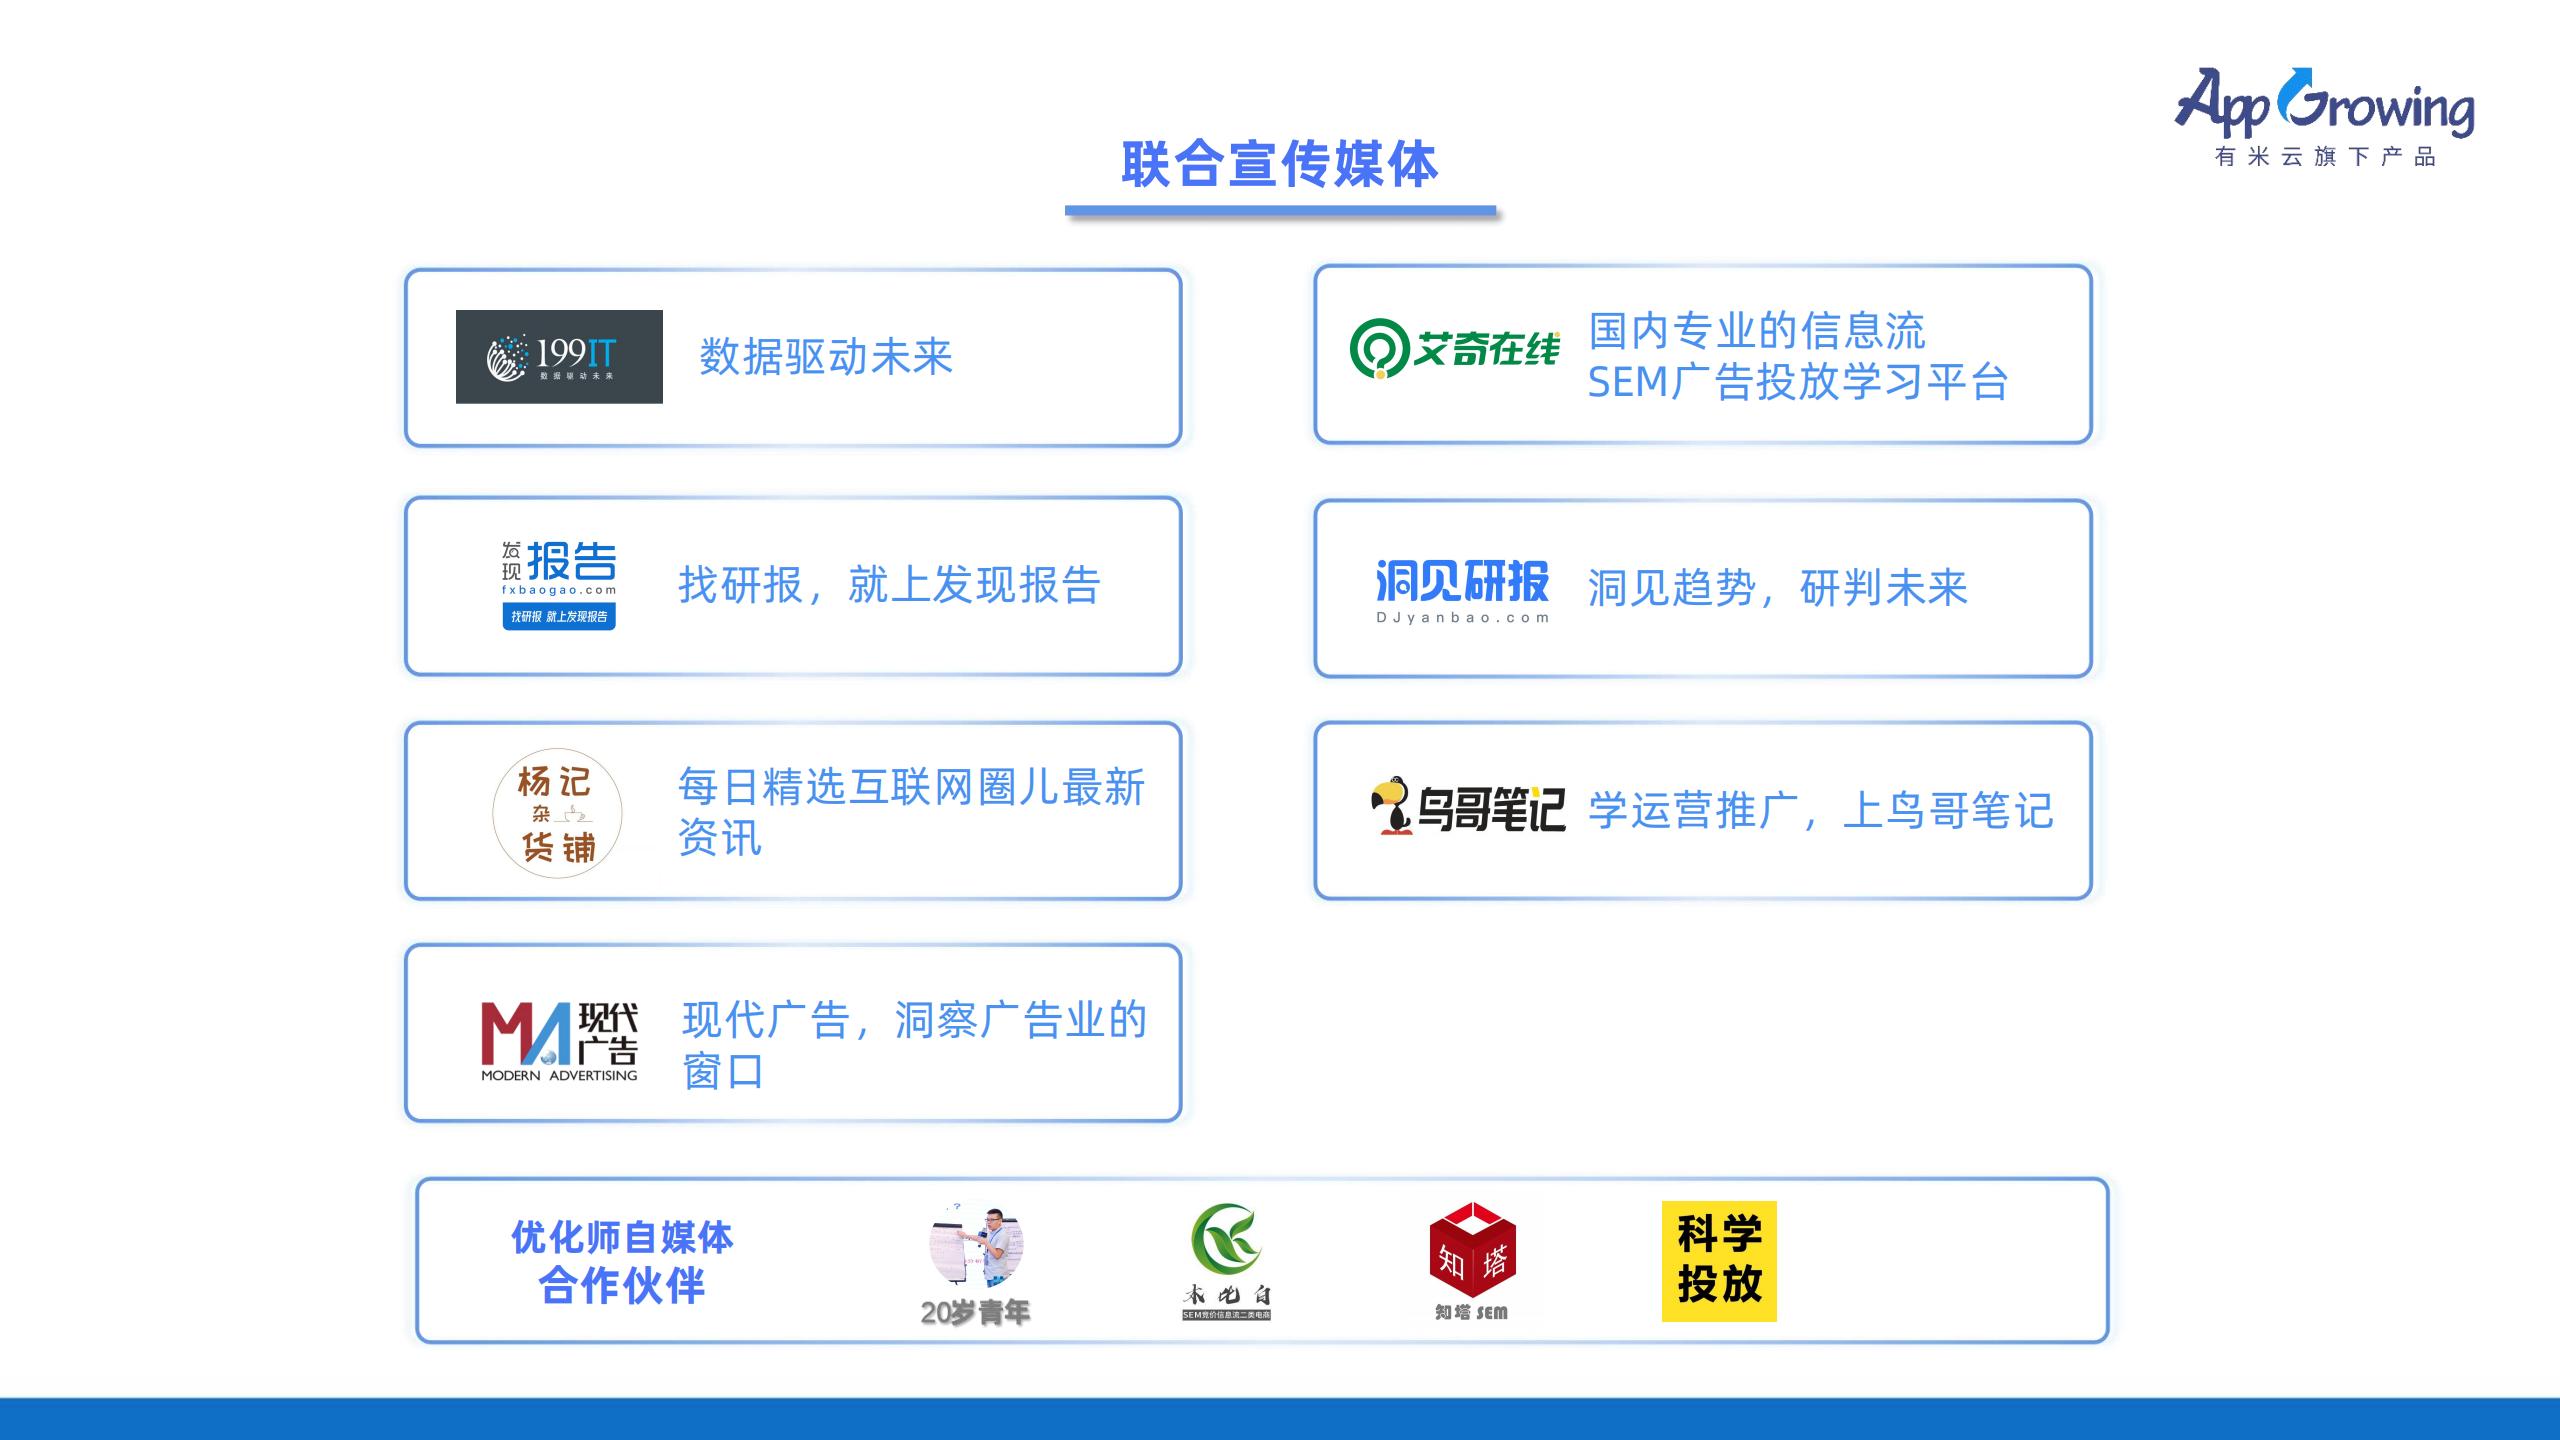The width and height of the screenshot is (2560, 1440).
Task: Click the 199IT logo
Action: [559, 357]
